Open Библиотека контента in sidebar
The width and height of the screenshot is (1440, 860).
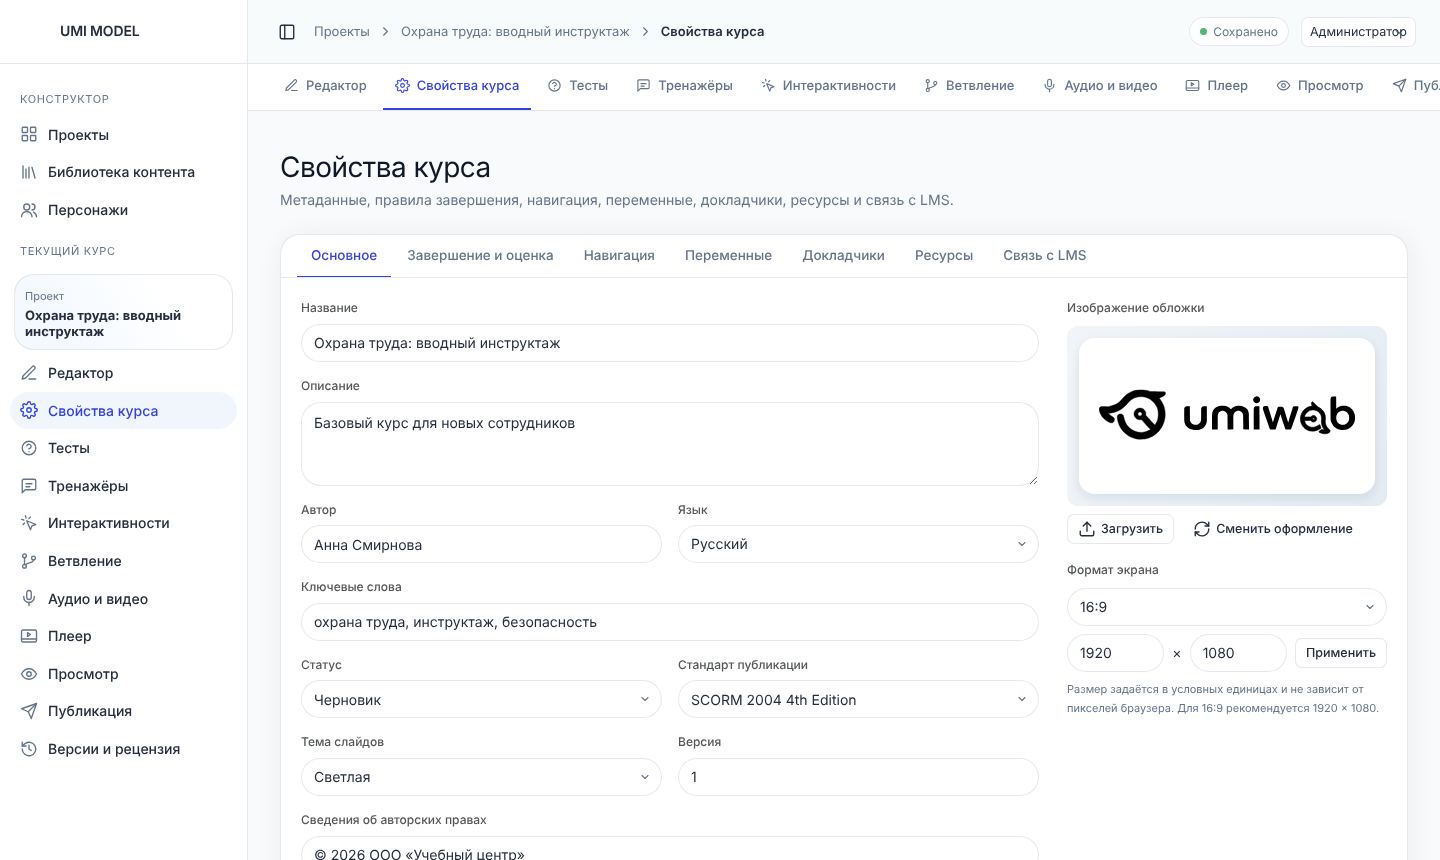click(123, 172)
